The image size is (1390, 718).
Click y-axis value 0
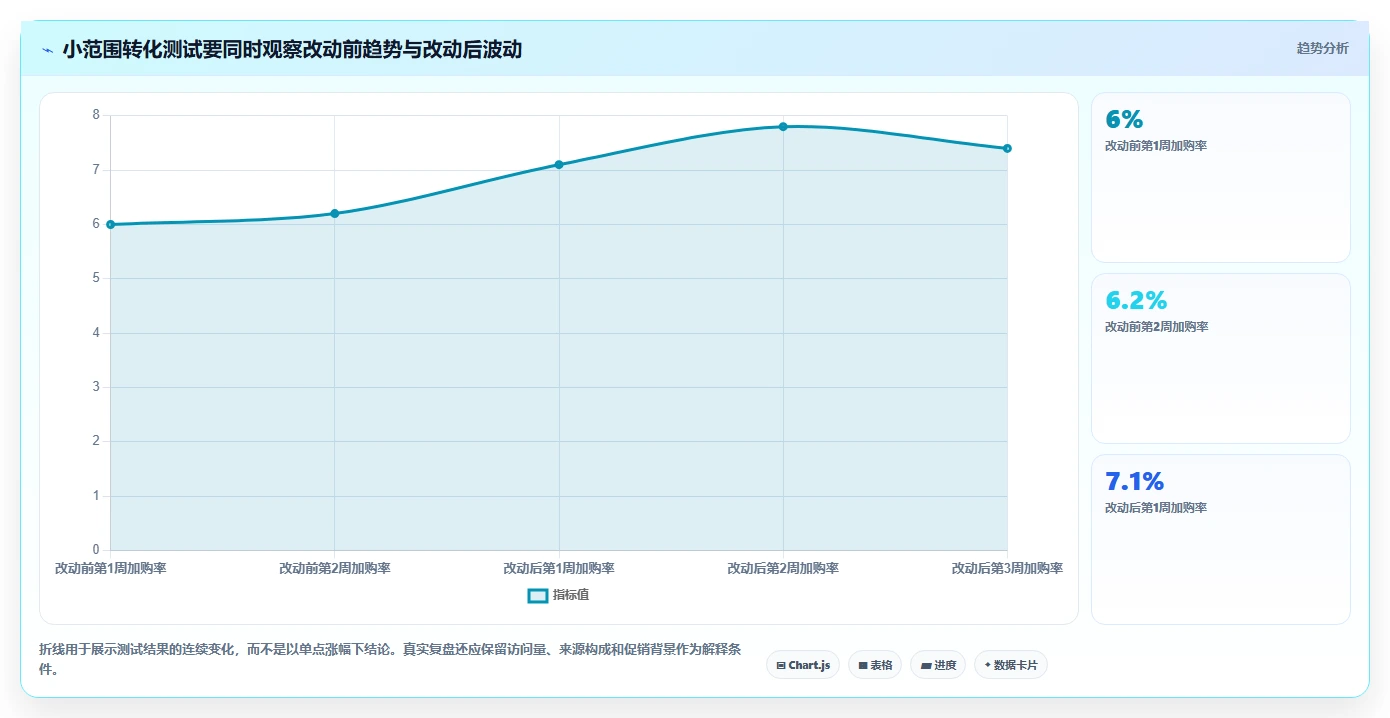tap(96, 550)
